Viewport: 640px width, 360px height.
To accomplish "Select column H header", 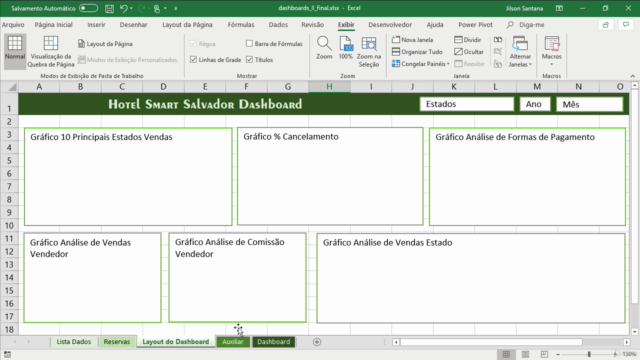I will point(329,87).
